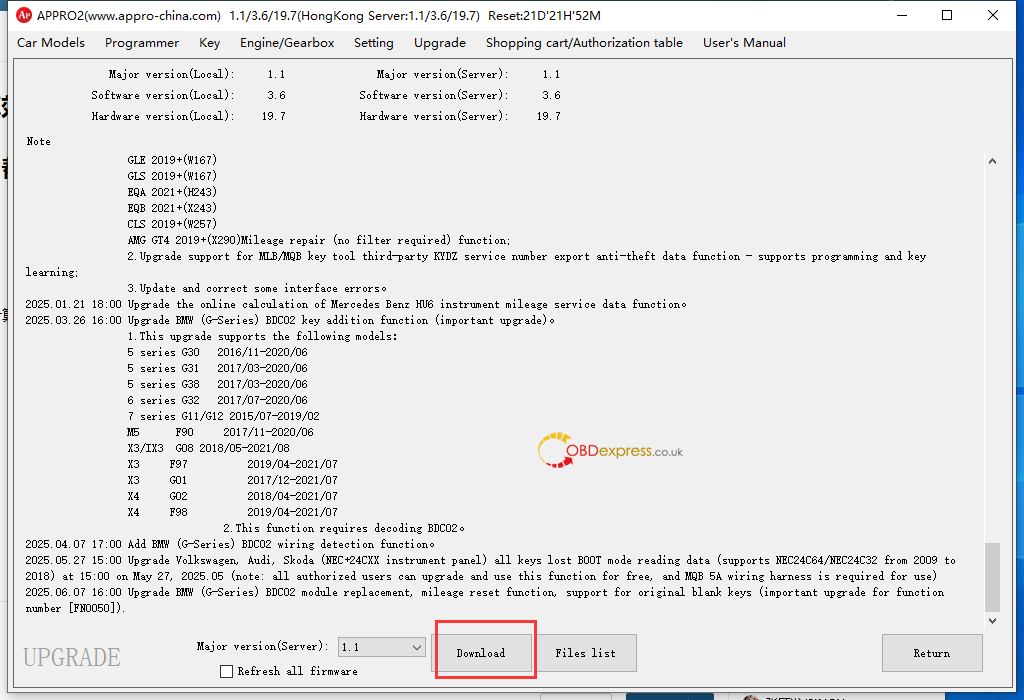The height and width of the screenshot is (700, 1024).
Task: Click the Download button
Action: (481, 653)
